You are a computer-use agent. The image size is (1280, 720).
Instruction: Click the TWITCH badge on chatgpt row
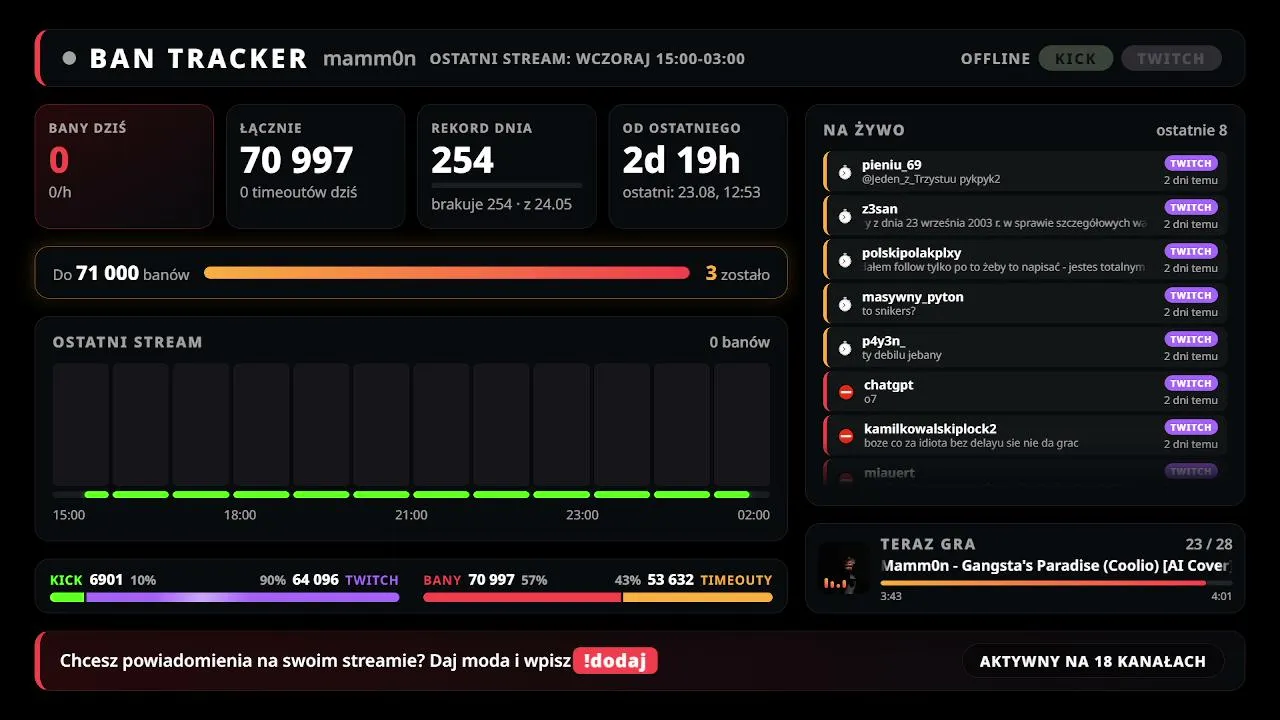[x=1191, y=383]
